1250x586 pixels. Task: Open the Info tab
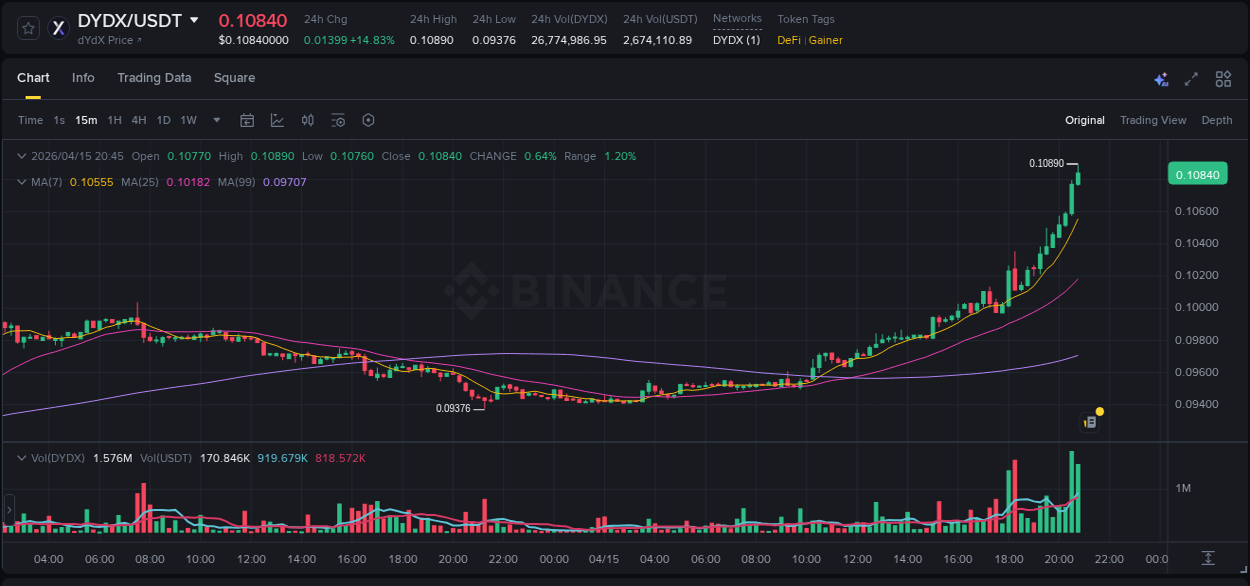tap(83, 78)
